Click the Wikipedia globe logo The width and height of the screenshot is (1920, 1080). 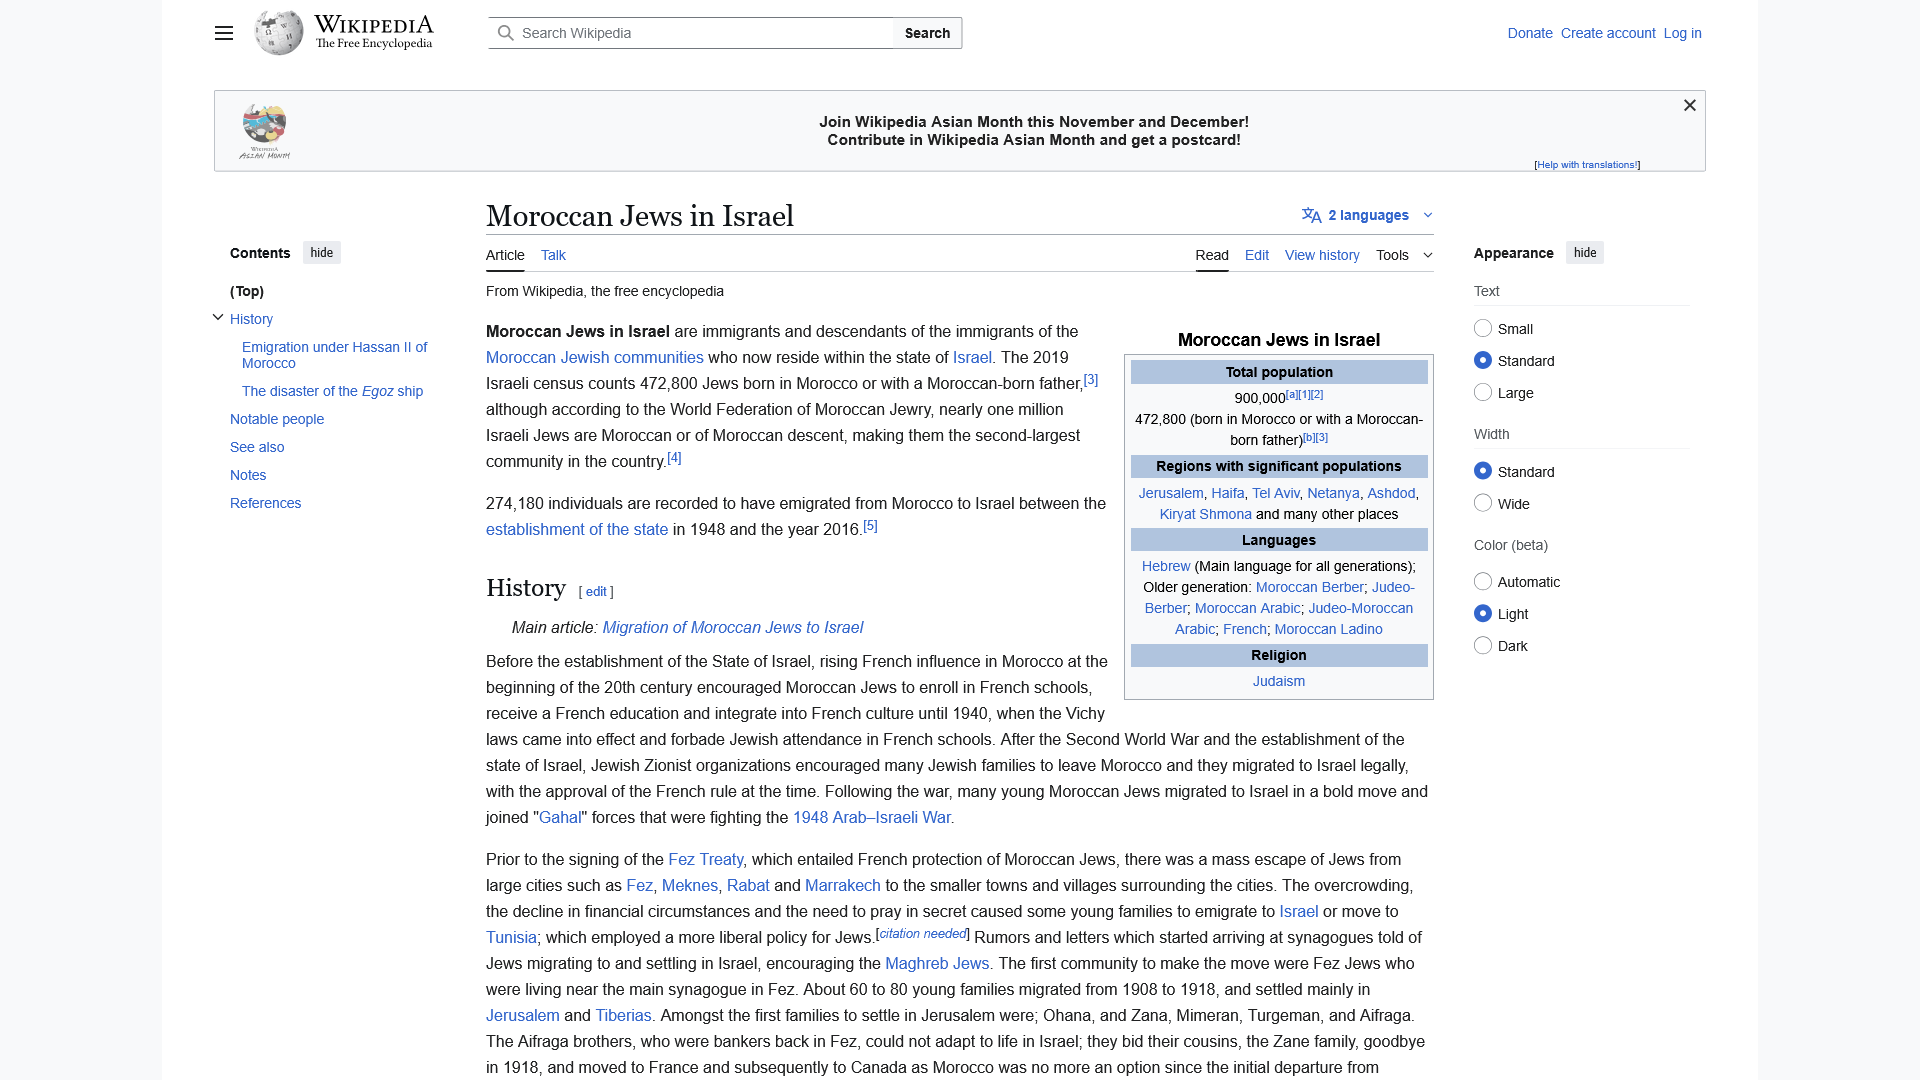click(278, 31)
